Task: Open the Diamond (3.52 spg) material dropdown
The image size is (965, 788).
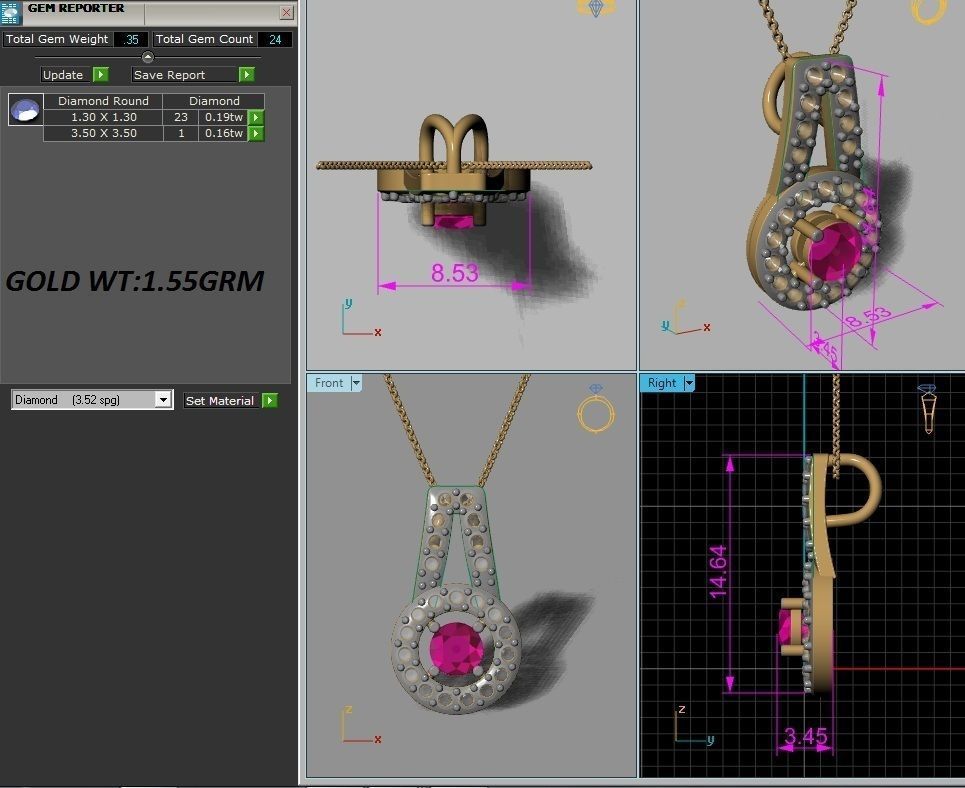Action: (x=162, y=400)
